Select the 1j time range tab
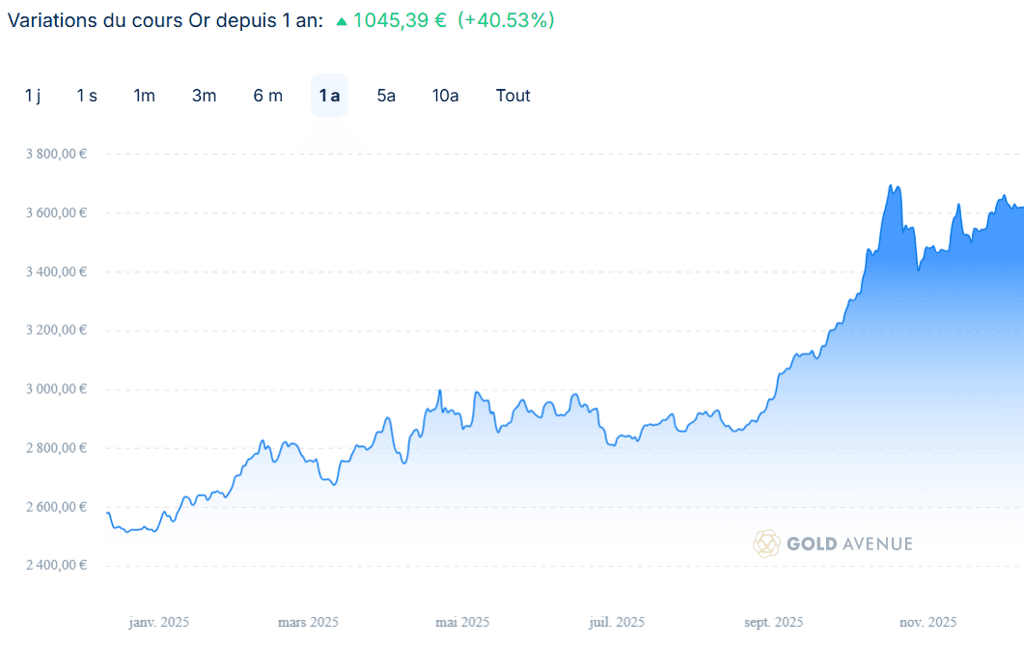 click(x=33, y=96)
